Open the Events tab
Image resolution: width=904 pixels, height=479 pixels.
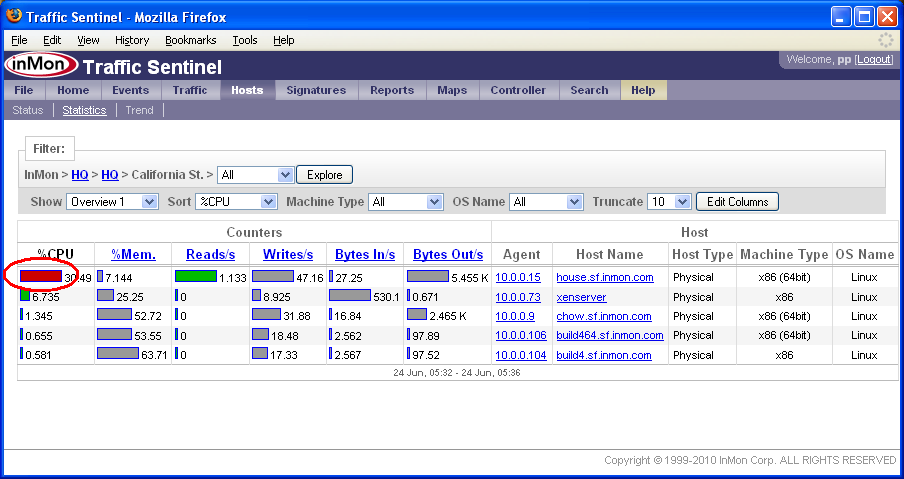[130, 90]
